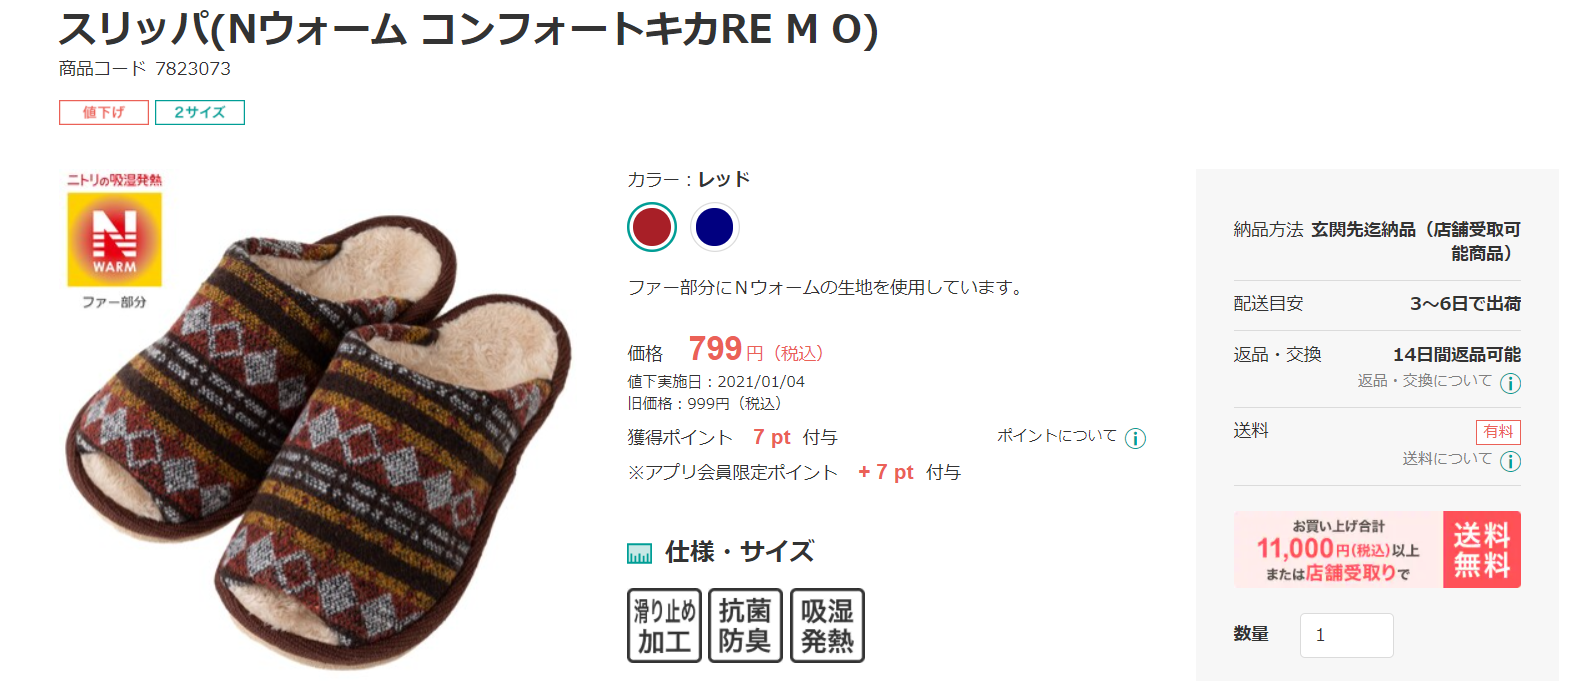Select the navy blue color swatch
This screenshot has width=1574, height=681.
click(714, 227)
